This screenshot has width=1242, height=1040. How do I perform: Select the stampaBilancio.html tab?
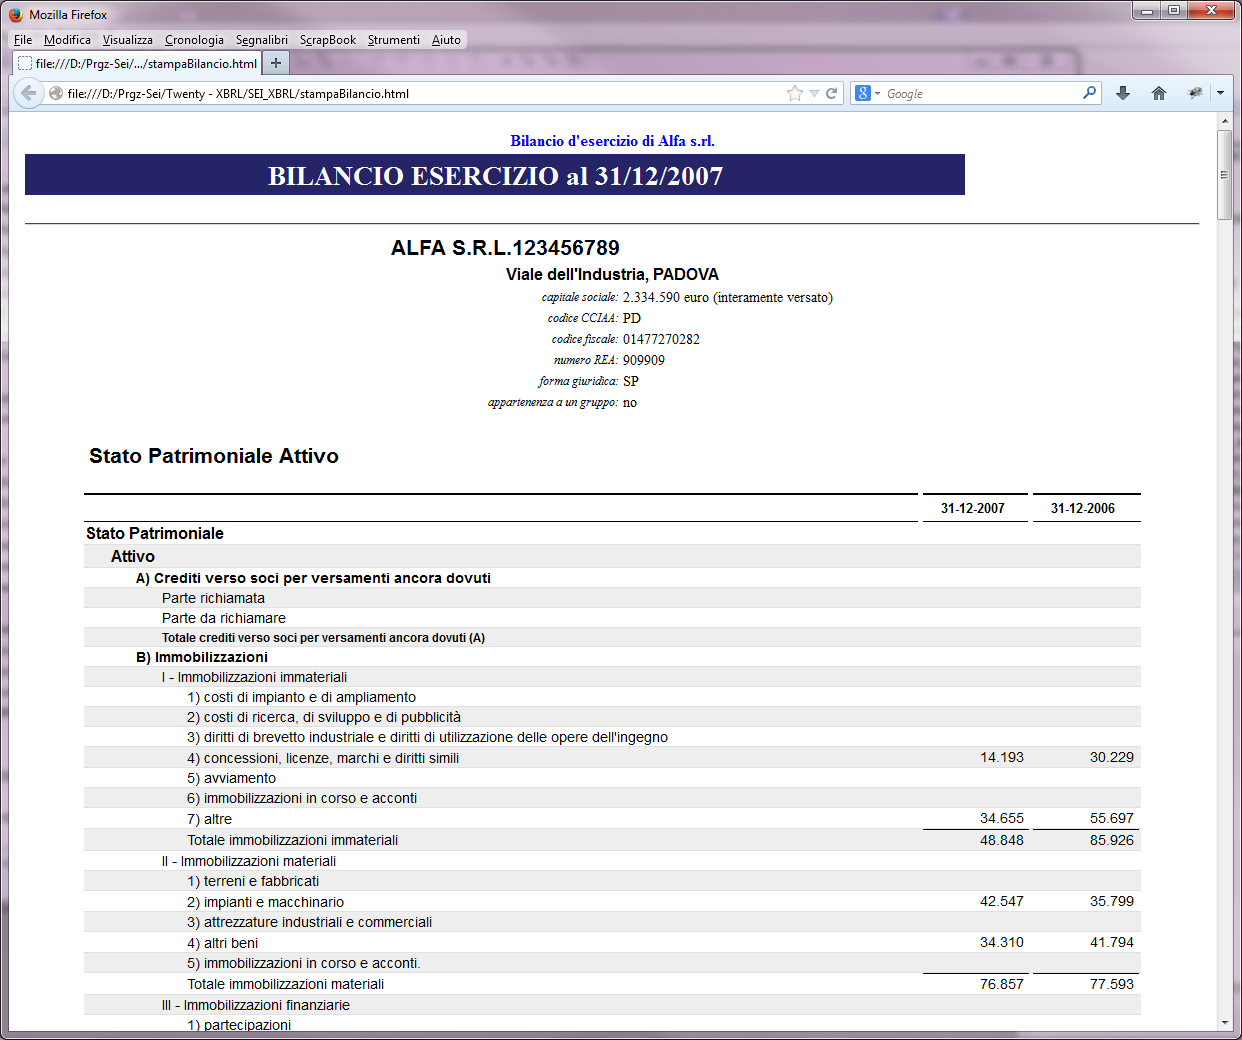click(x=138, y=63)
